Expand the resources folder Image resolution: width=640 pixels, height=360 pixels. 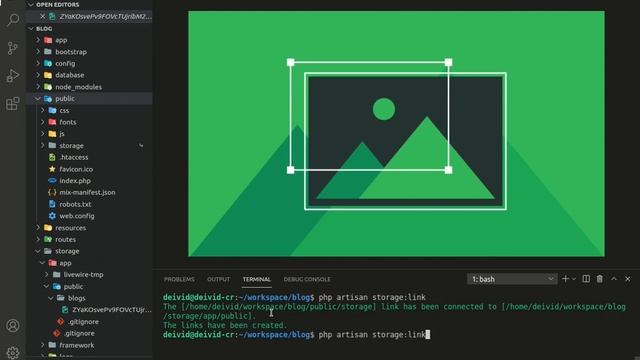tap(89, 228)
